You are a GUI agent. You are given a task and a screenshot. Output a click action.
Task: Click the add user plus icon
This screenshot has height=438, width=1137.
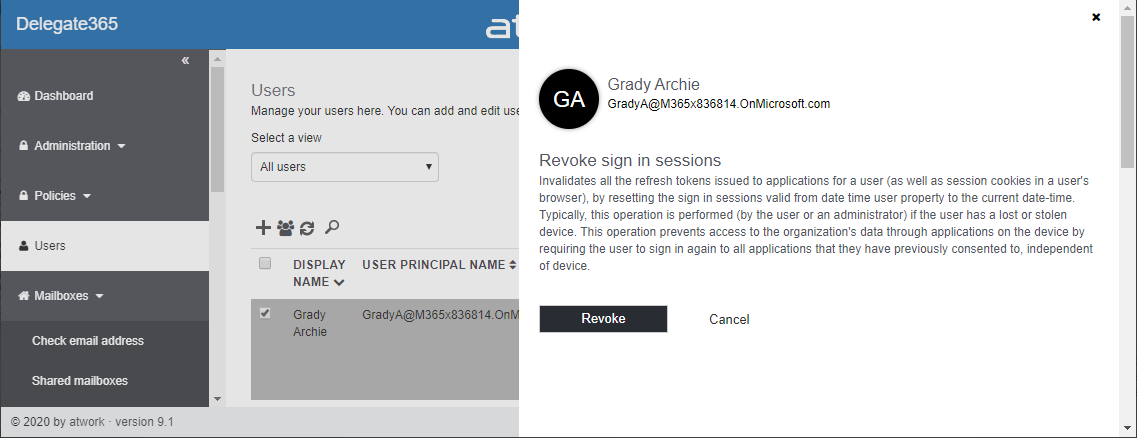point(263,228)
